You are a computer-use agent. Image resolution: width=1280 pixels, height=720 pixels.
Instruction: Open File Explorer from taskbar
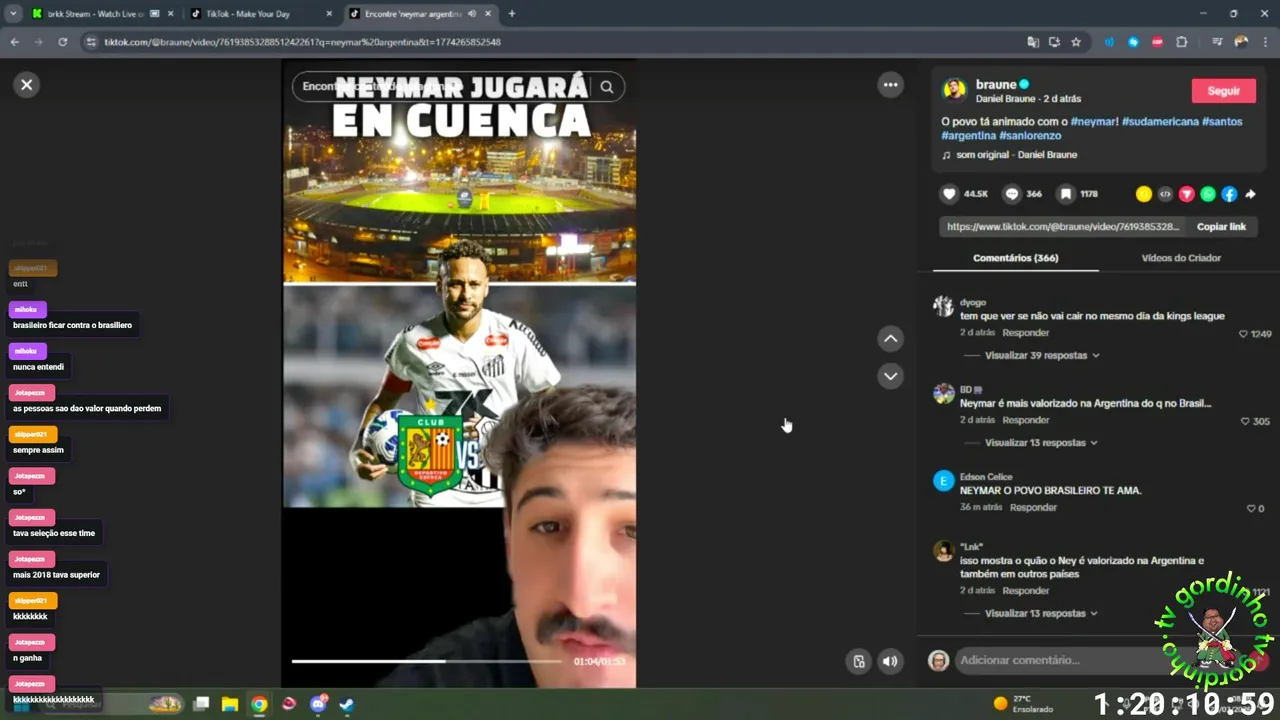pyautogui.click(x=229, y=704)
